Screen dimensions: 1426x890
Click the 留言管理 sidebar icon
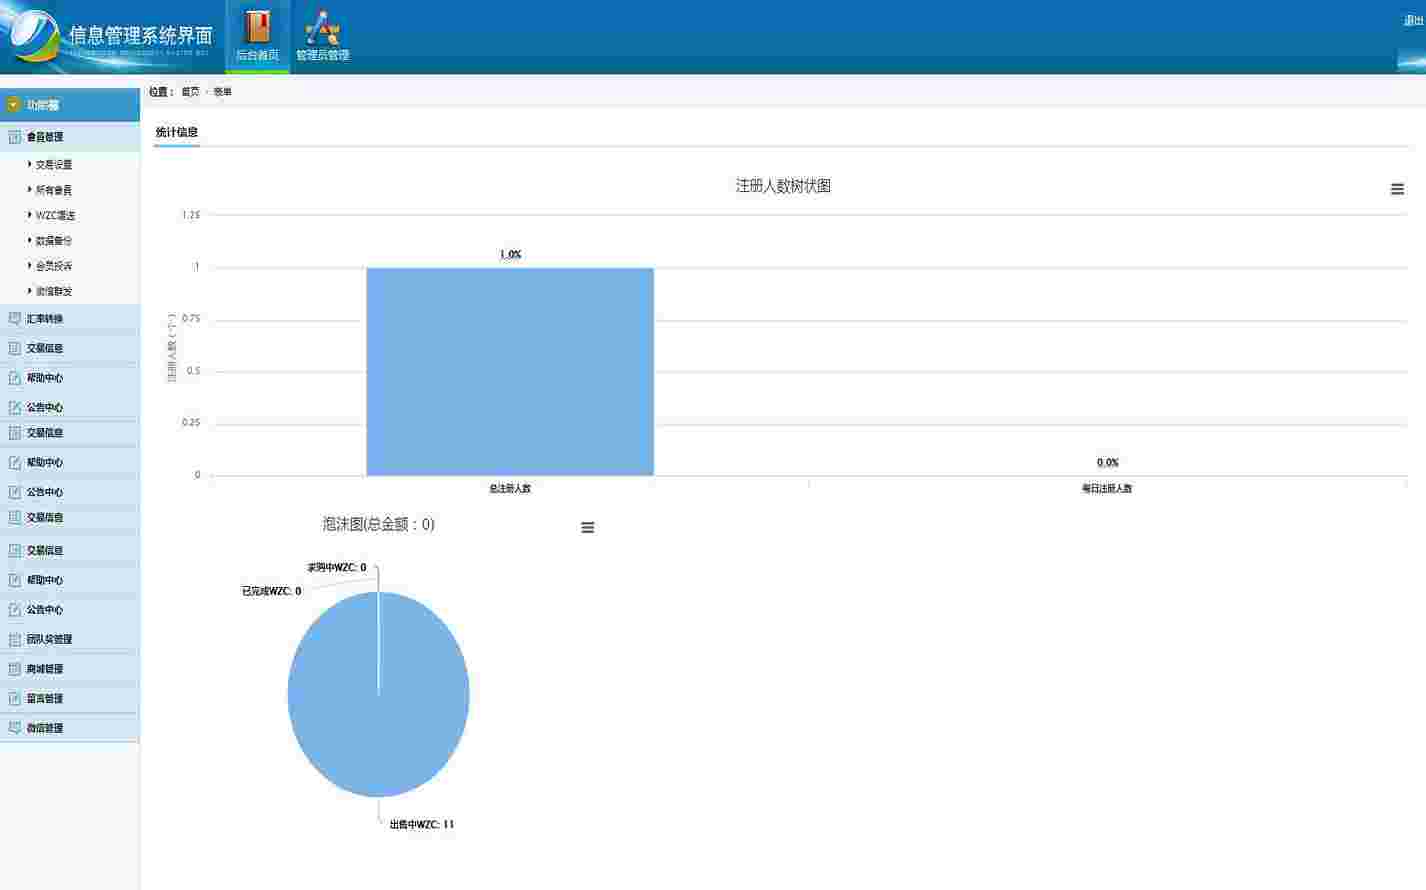coord(15,699)
